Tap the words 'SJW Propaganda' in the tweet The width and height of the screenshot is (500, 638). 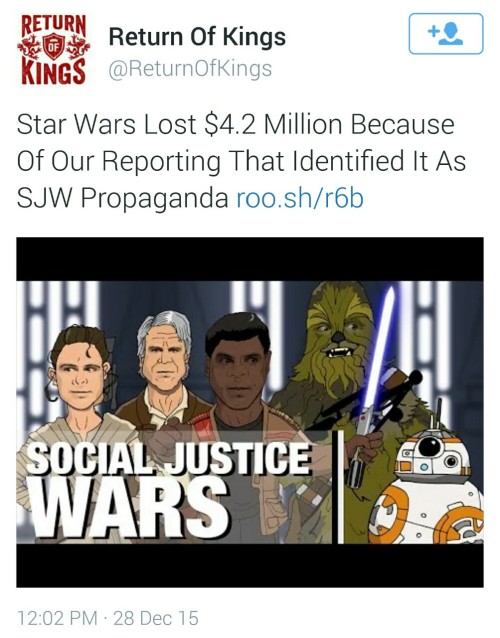(x=122, y=199)
